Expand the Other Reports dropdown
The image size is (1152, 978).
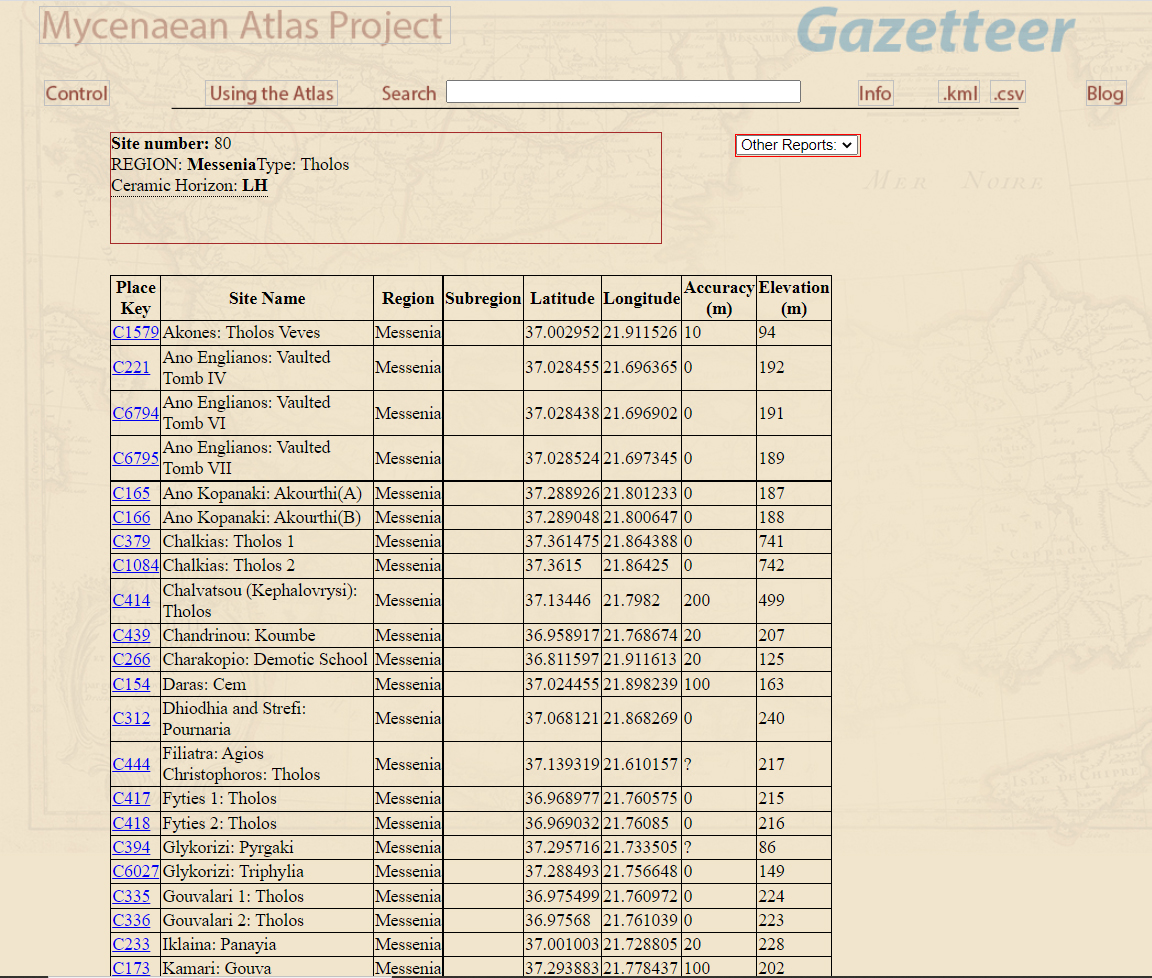[797, 145]
